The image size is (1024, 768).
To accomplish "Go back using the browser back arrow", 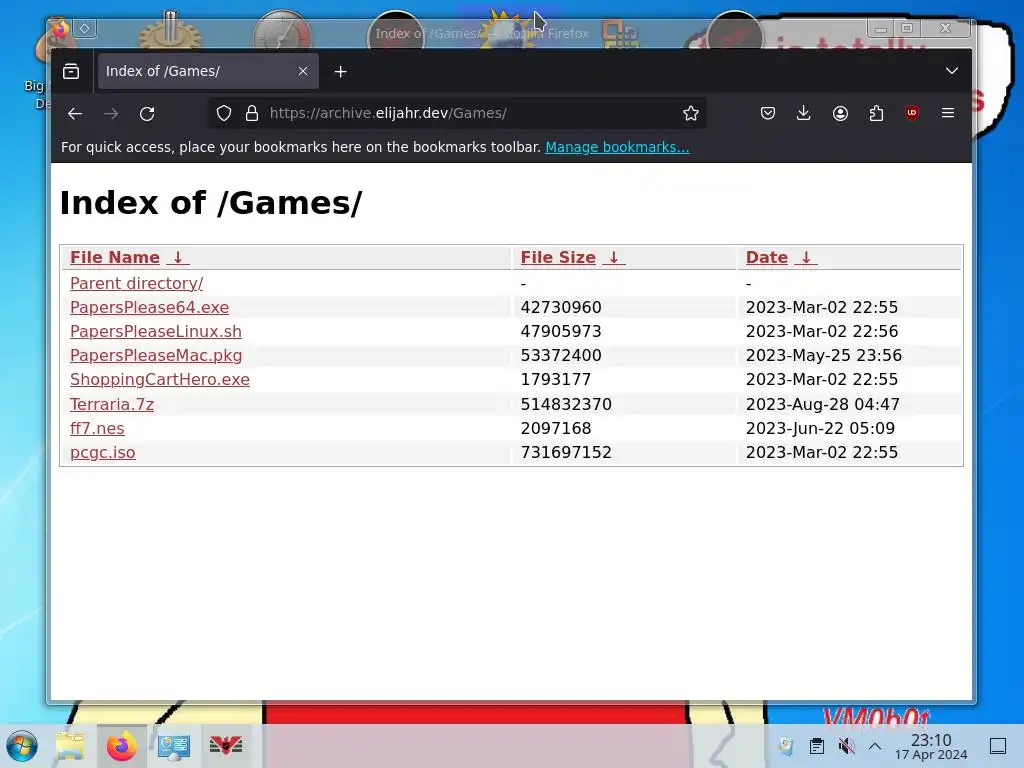I will (x=74, y=114).
